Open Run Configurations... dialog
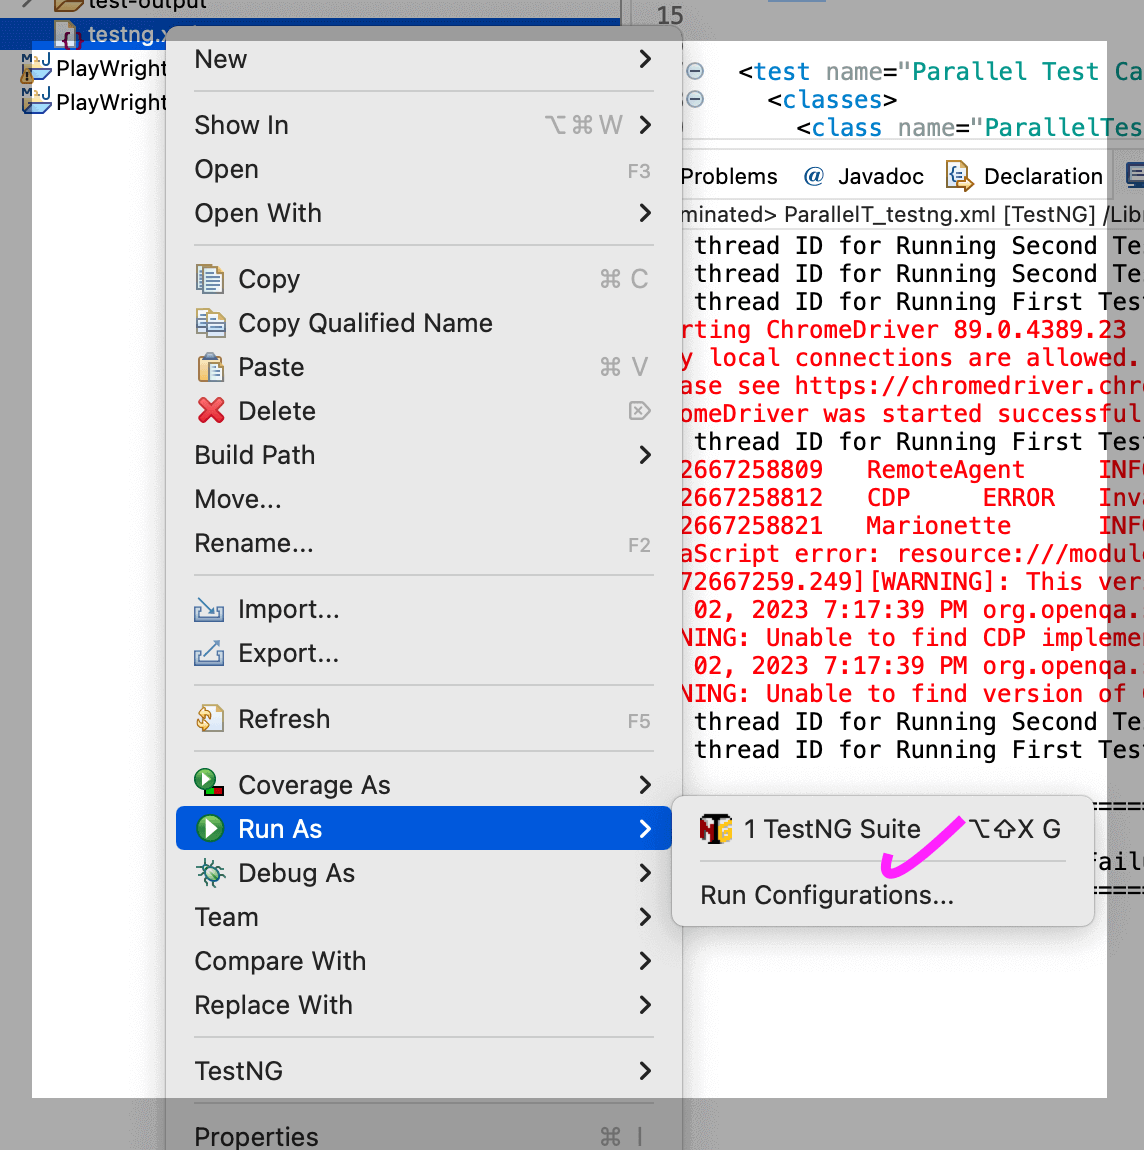This screenshot has height=1150, width=1144. pyautogui.click(x=826, y=895)
